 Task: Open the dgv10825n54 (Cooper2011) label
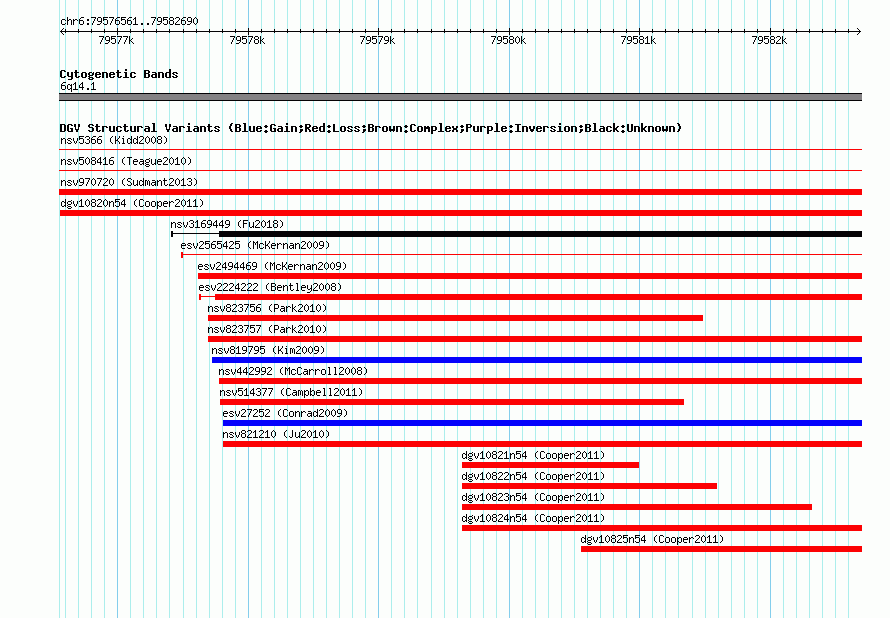pyautogui.click(x=652, y=539)
